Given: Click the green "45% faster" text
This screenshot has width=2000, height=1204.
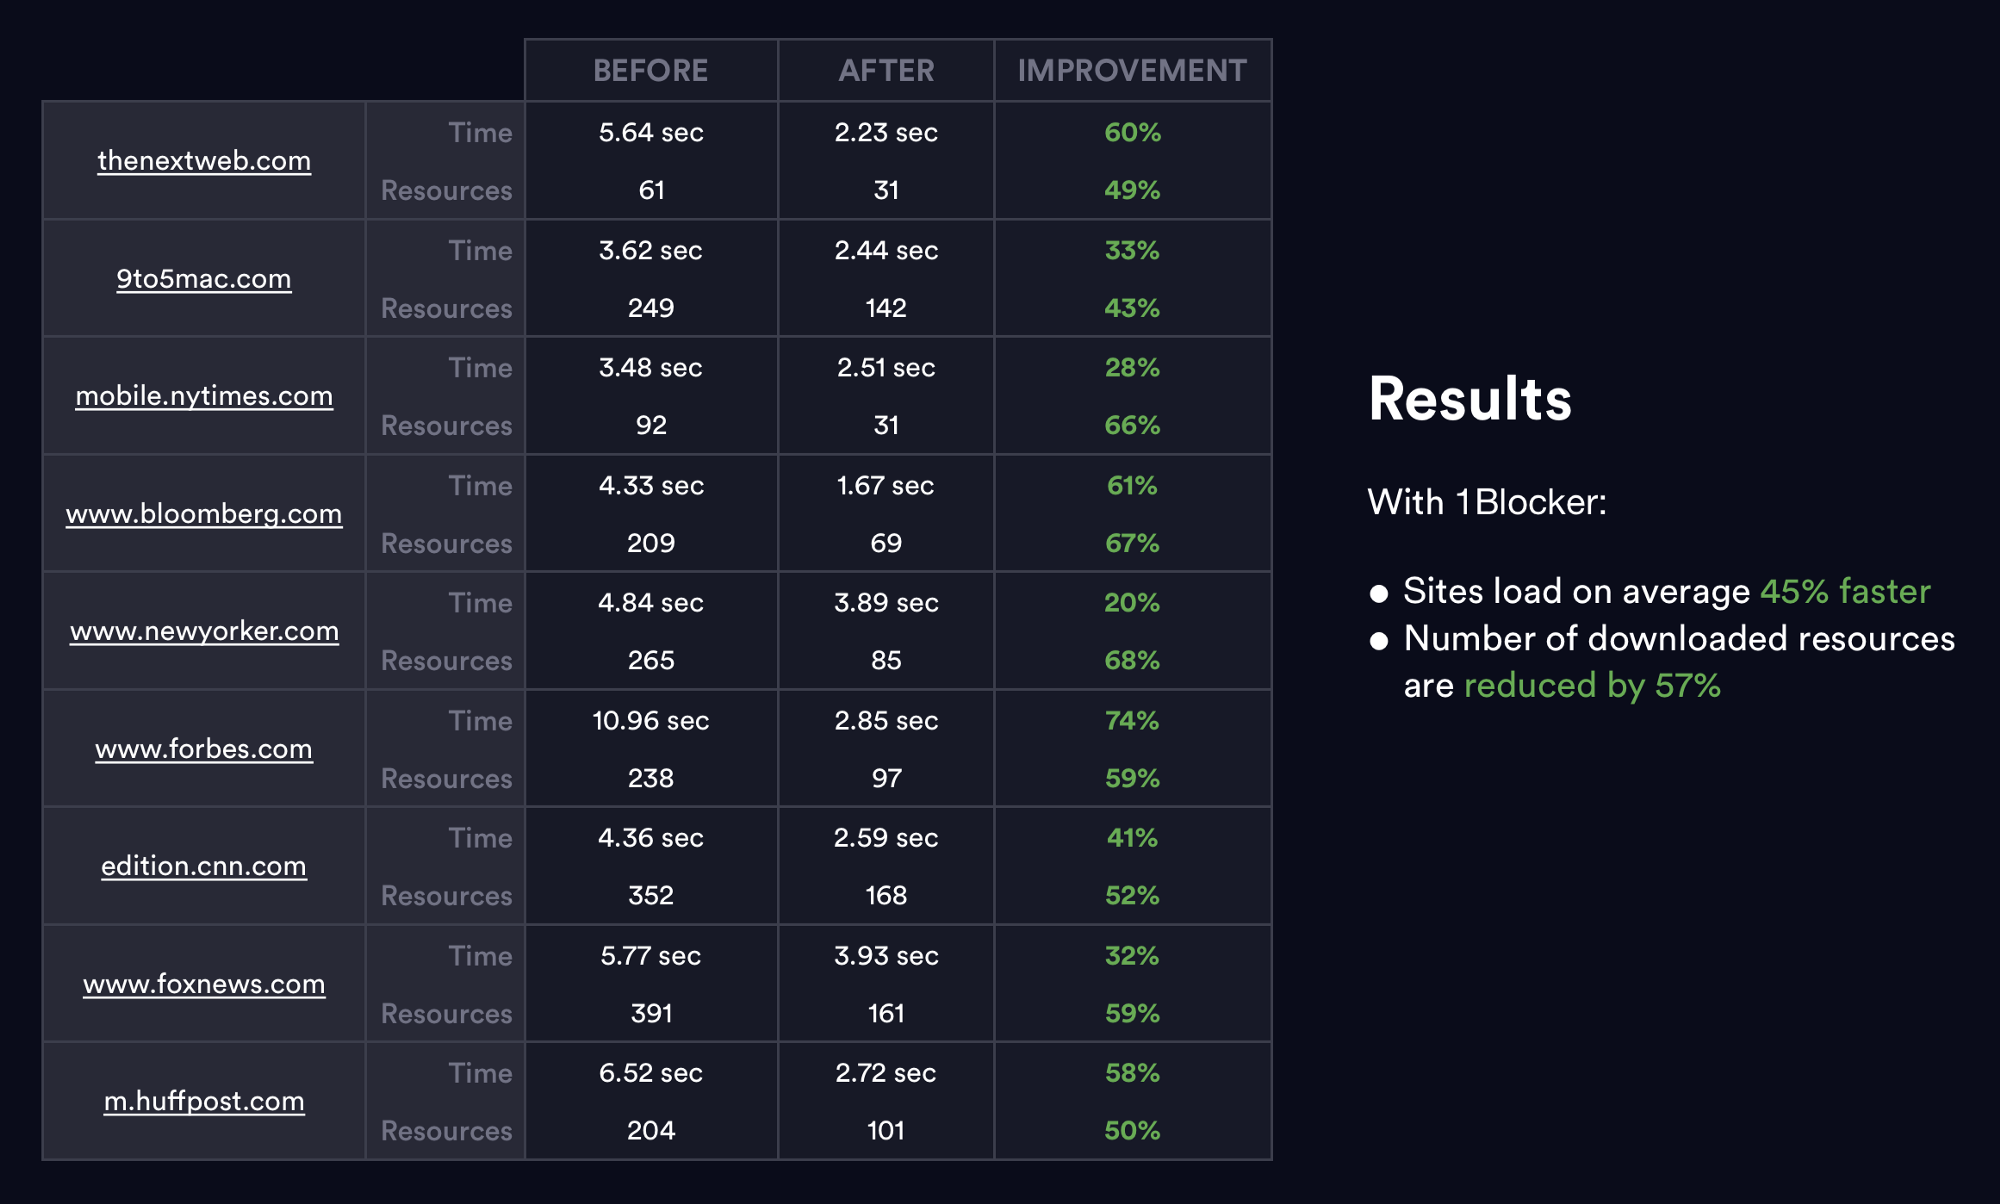Looking at the screenshot, I should (1845, 591).
